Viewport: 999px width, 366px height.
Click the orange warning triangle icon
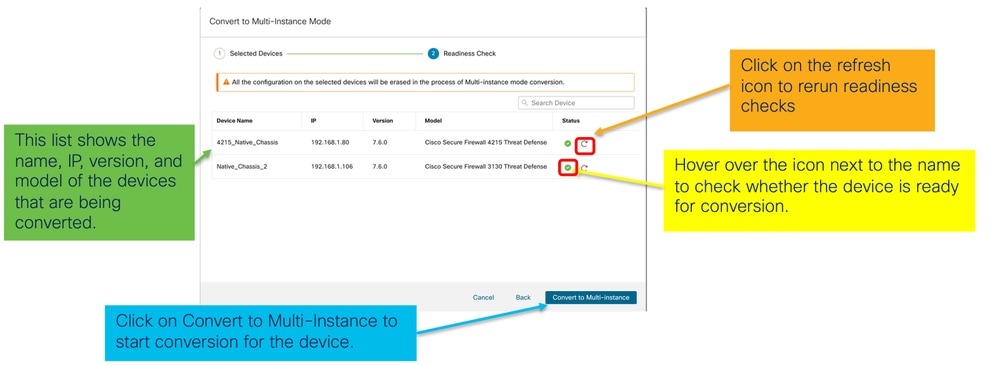point(226,82)
